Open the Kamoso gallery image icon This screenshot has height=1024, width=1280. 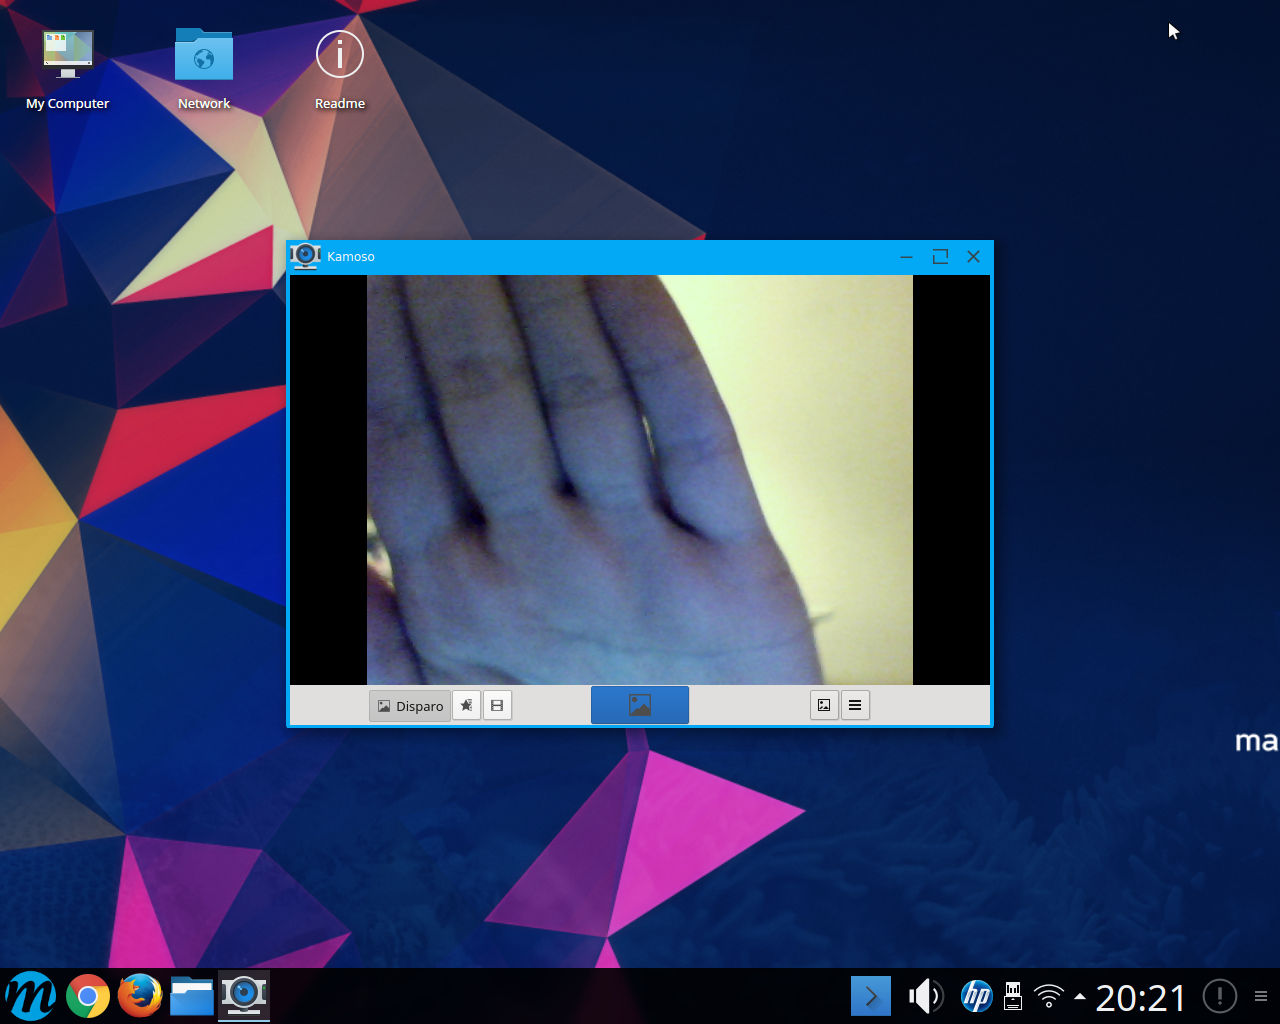(x=824, y=705)
